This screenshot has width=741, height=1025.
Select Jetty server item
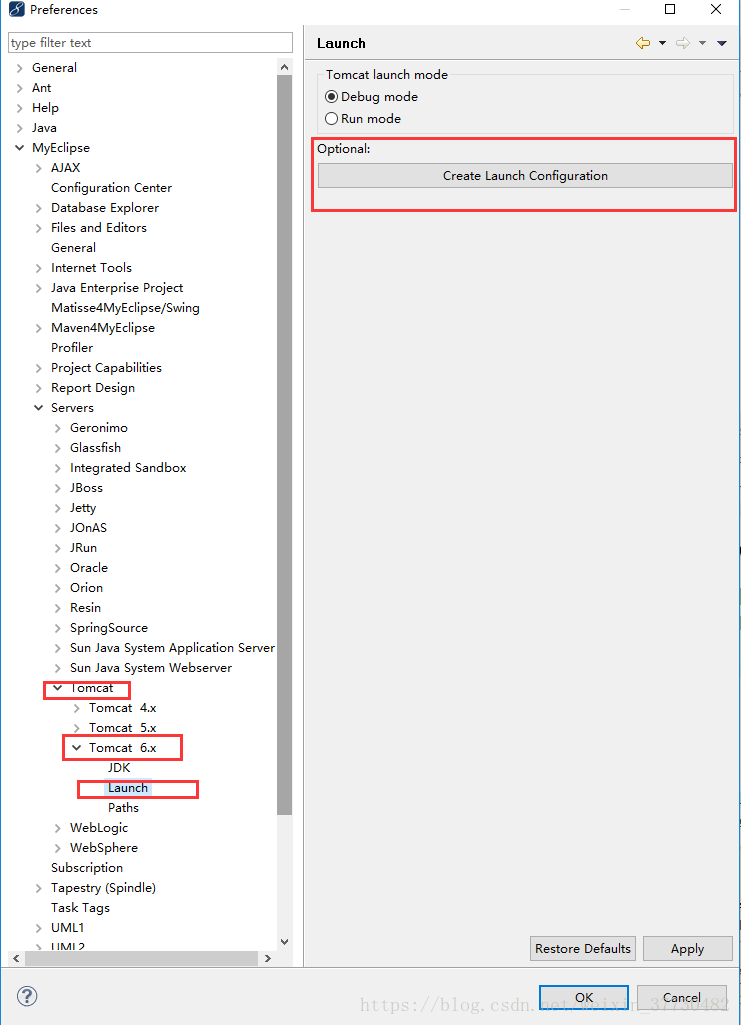[83, 508]
